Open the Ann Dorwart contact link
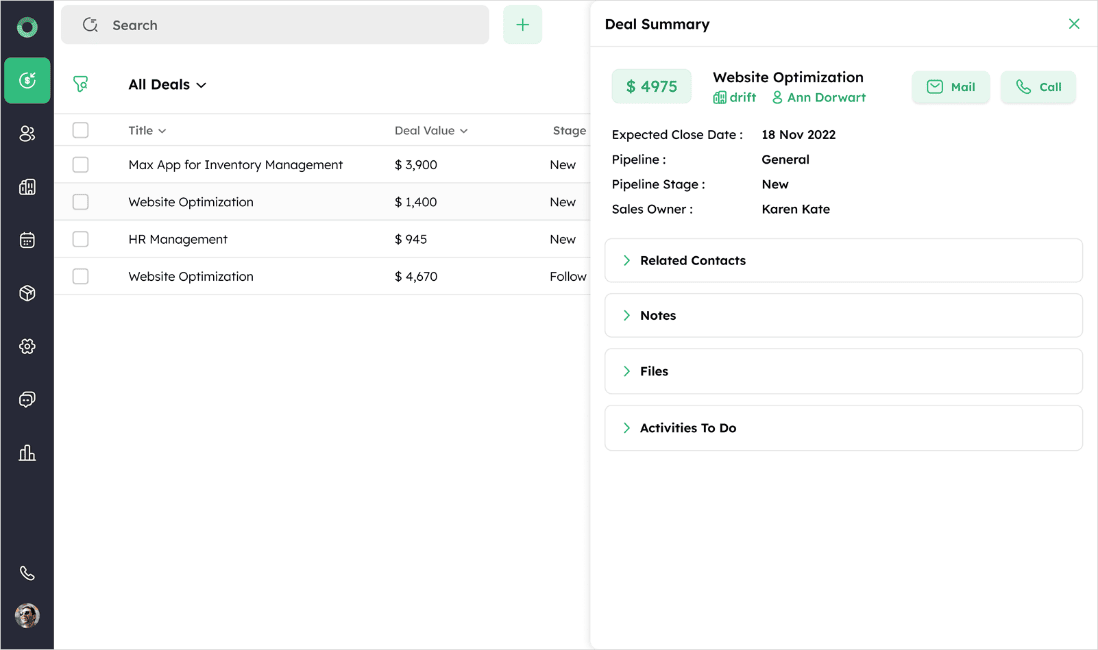The width and height of the screenshot is (1098, 650). [x=825, y=98]
